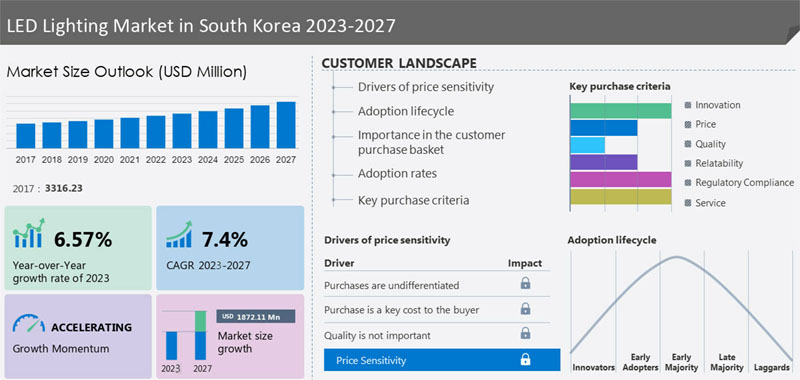Screen dimensions: 800x380
Task: Click the Relatability legend marker
Action: pos(688,164)
